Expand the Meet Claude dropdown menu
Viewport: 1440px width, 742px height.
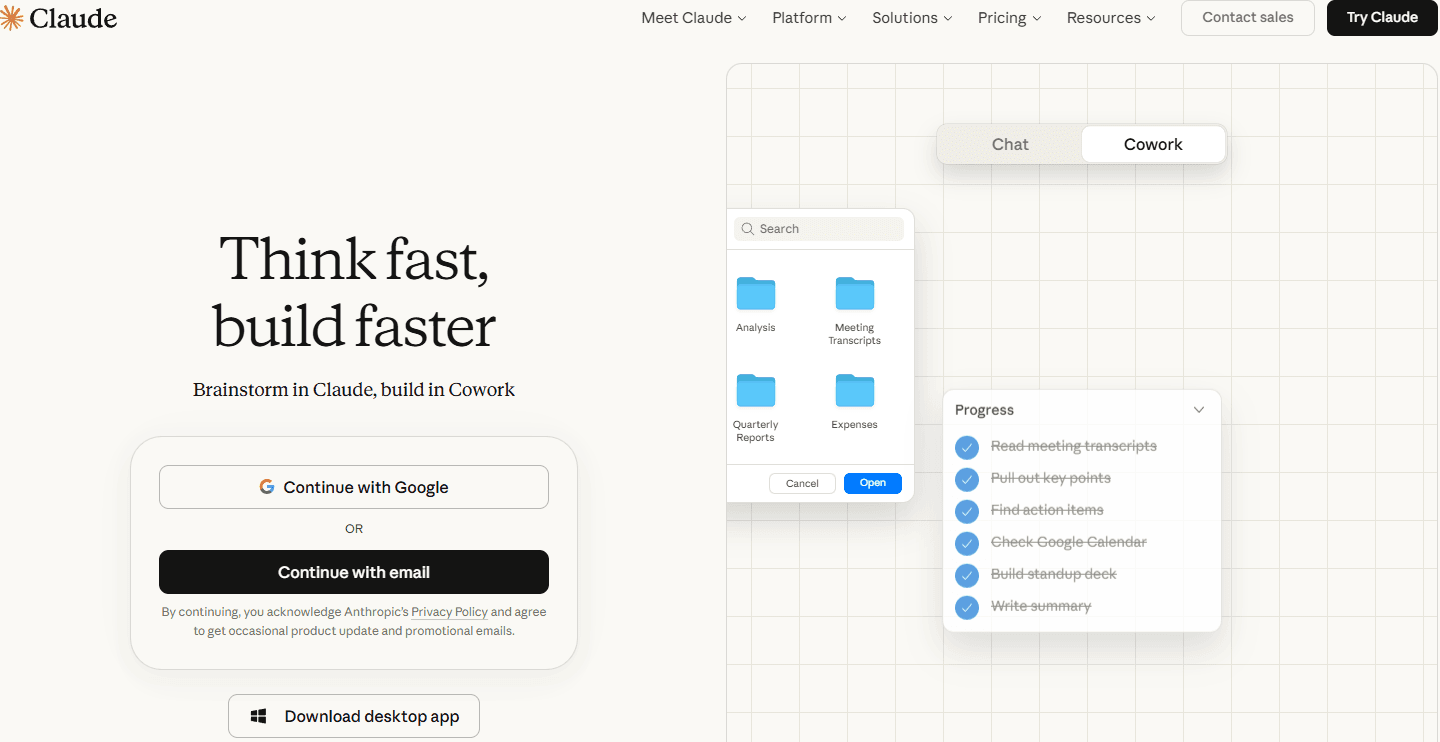(693, 18)
